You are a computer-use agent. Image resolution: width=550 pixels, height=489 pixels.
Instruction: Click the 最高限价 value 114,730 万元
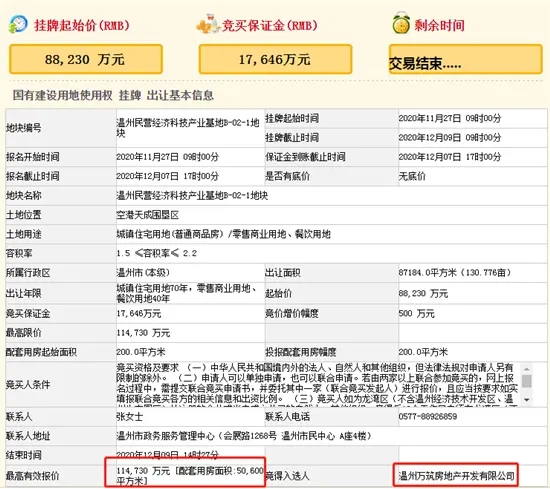[x=143, y=333]
